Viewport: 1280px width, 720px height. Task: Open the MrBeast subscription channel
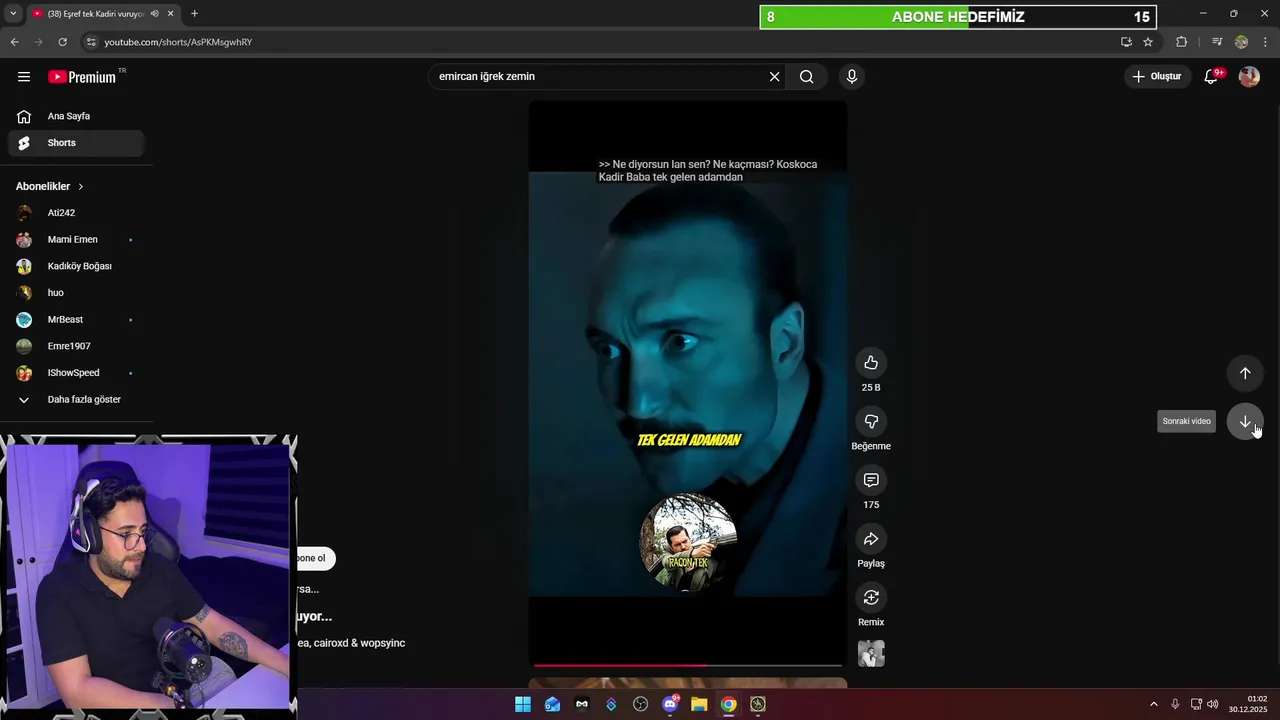coord(76,320)
